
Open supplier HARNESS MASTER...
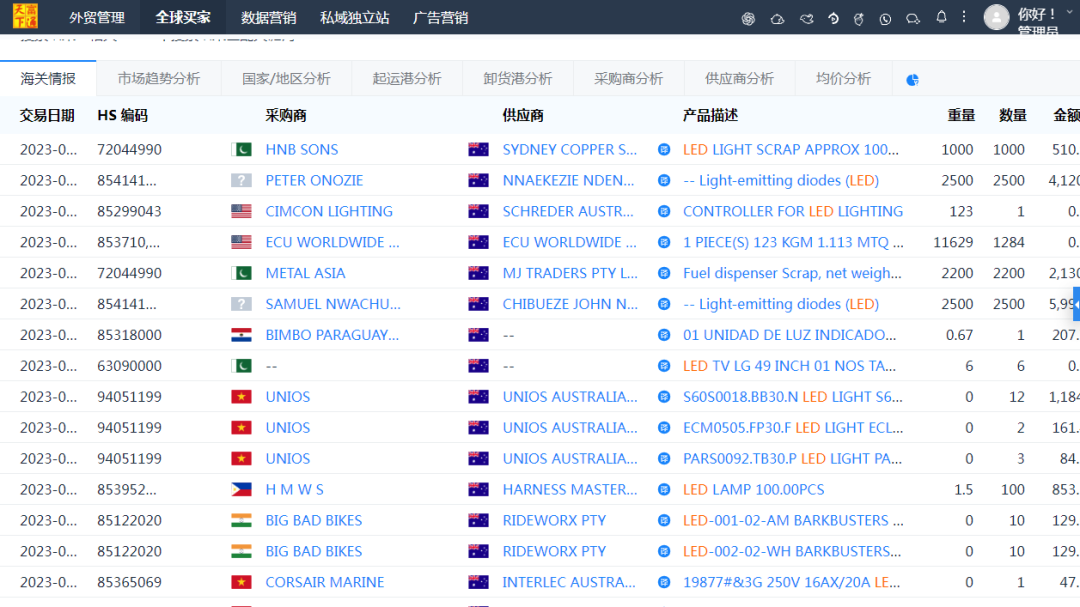tap(570, 490)
